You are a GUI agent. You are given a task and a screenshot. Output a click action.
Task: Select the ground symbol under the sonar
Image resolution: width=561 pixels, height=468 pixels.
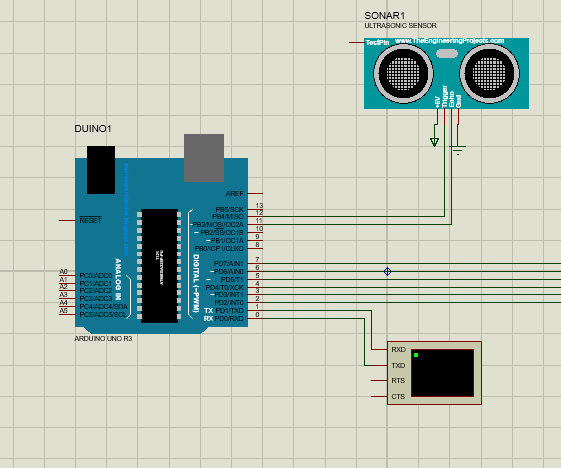(x=458, y=150)
